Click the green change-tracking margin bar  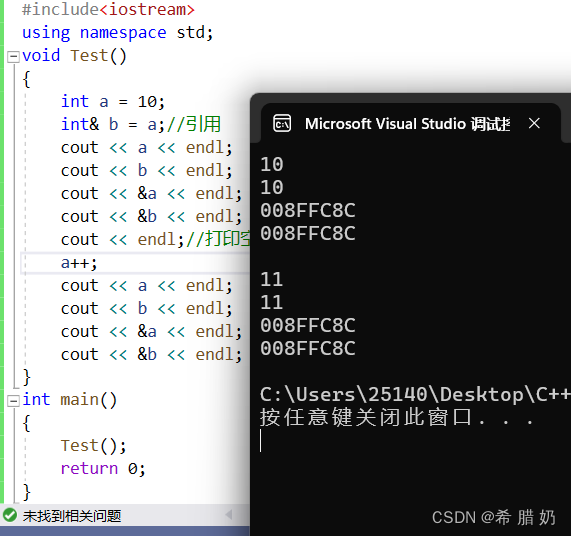tap(2, 251)
